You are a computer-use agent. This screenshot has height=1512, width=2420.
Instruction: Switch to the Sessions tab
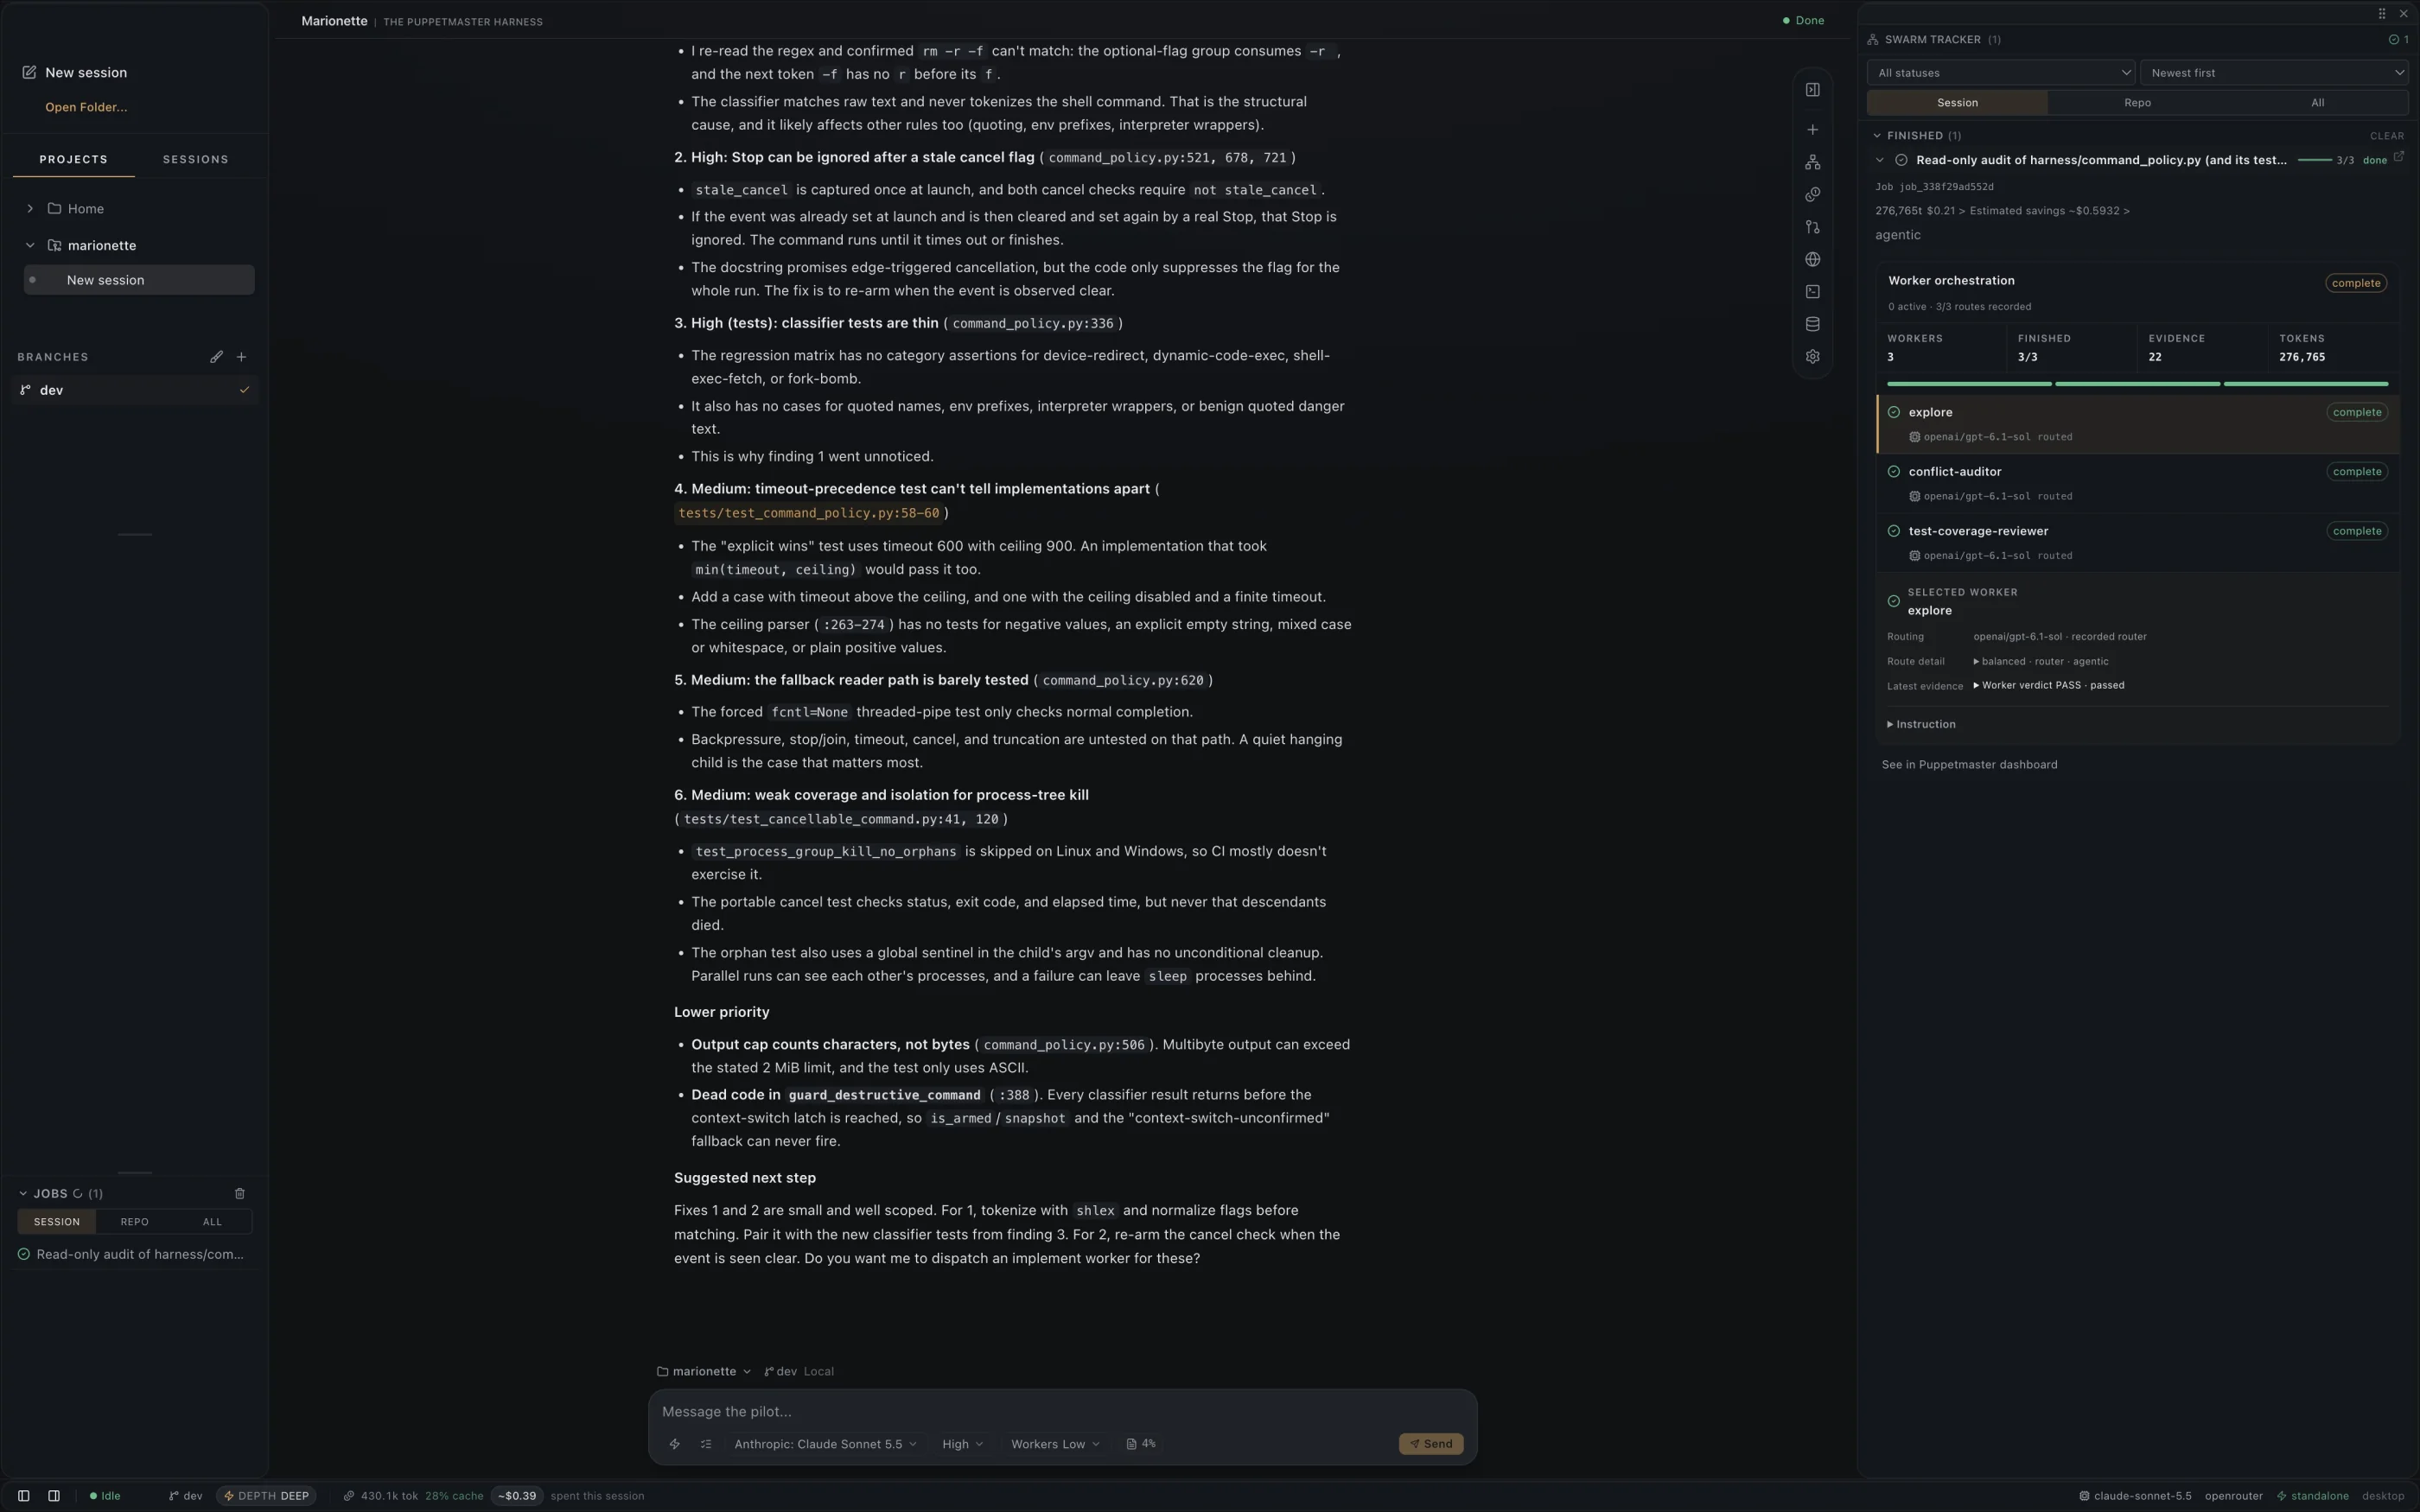pos(196,159)
